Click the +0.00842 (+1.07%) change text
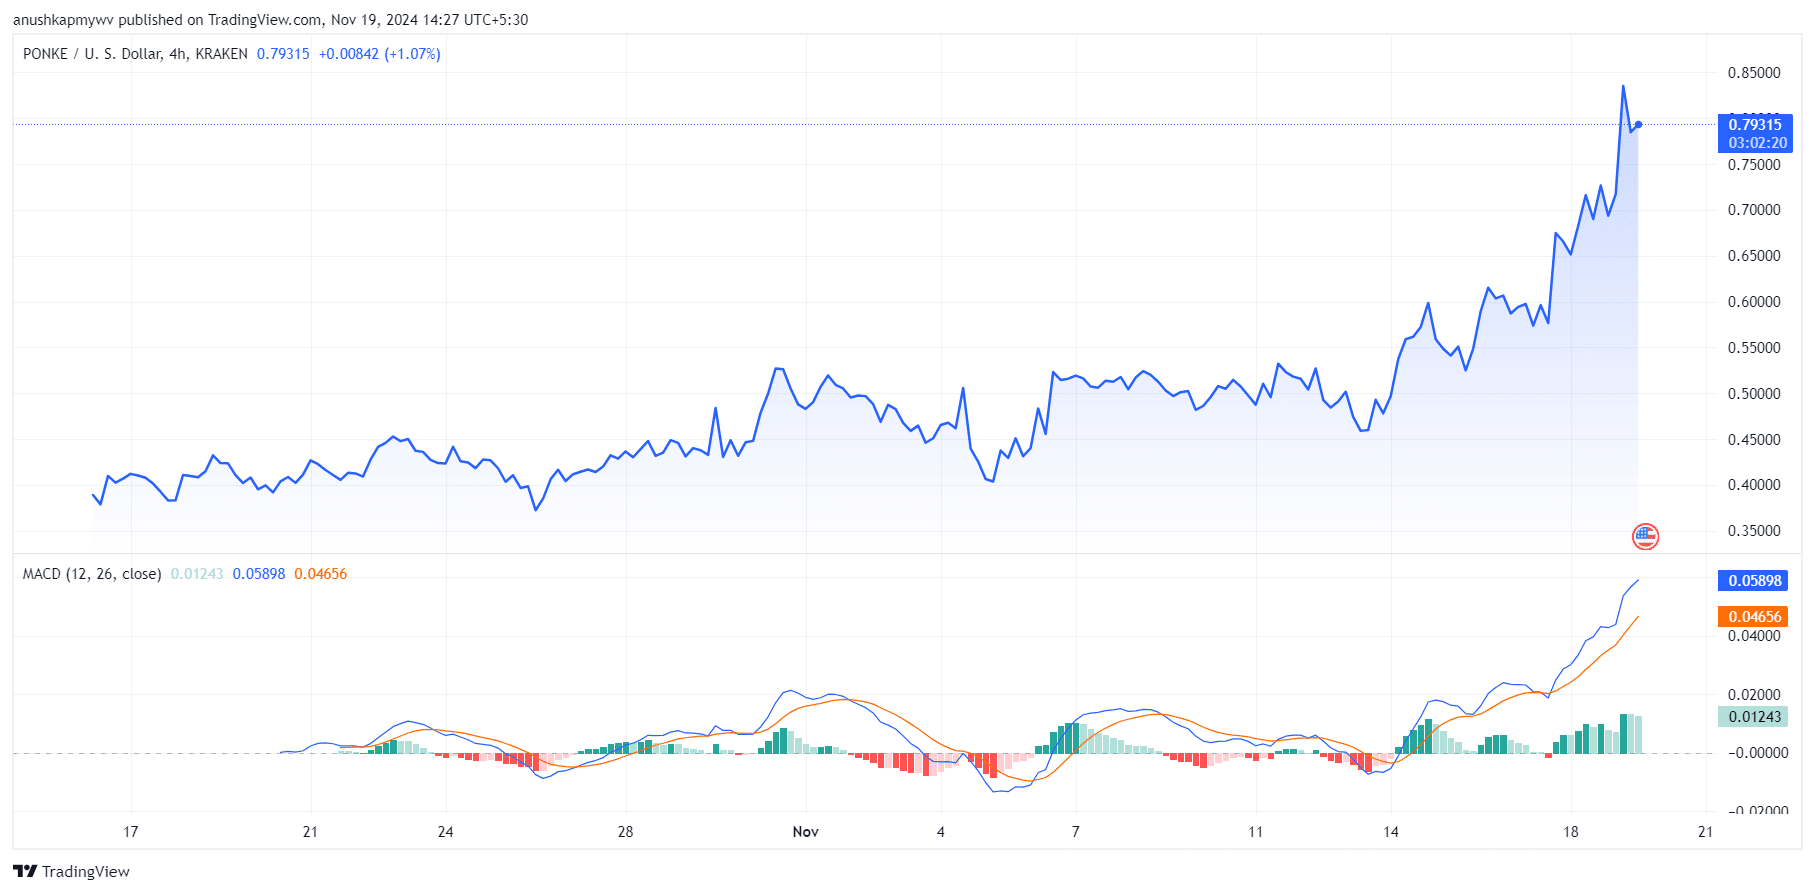The image size is (1815, 893). pyautogui.click(x=379, y=54)
